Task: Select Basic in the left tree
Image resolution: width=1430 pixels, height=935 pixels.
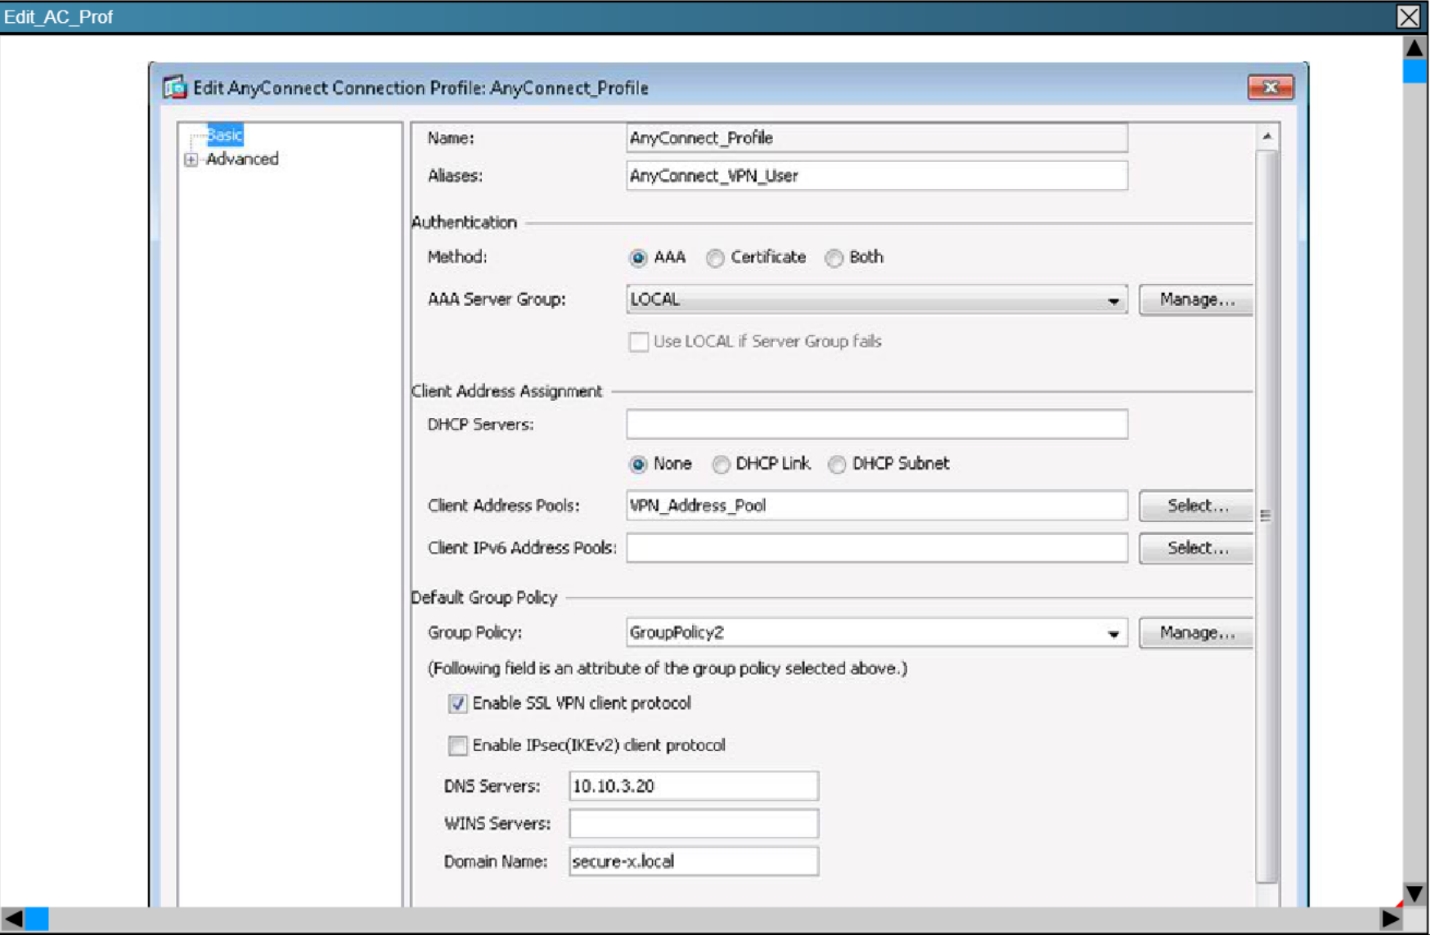Action: 225,135
